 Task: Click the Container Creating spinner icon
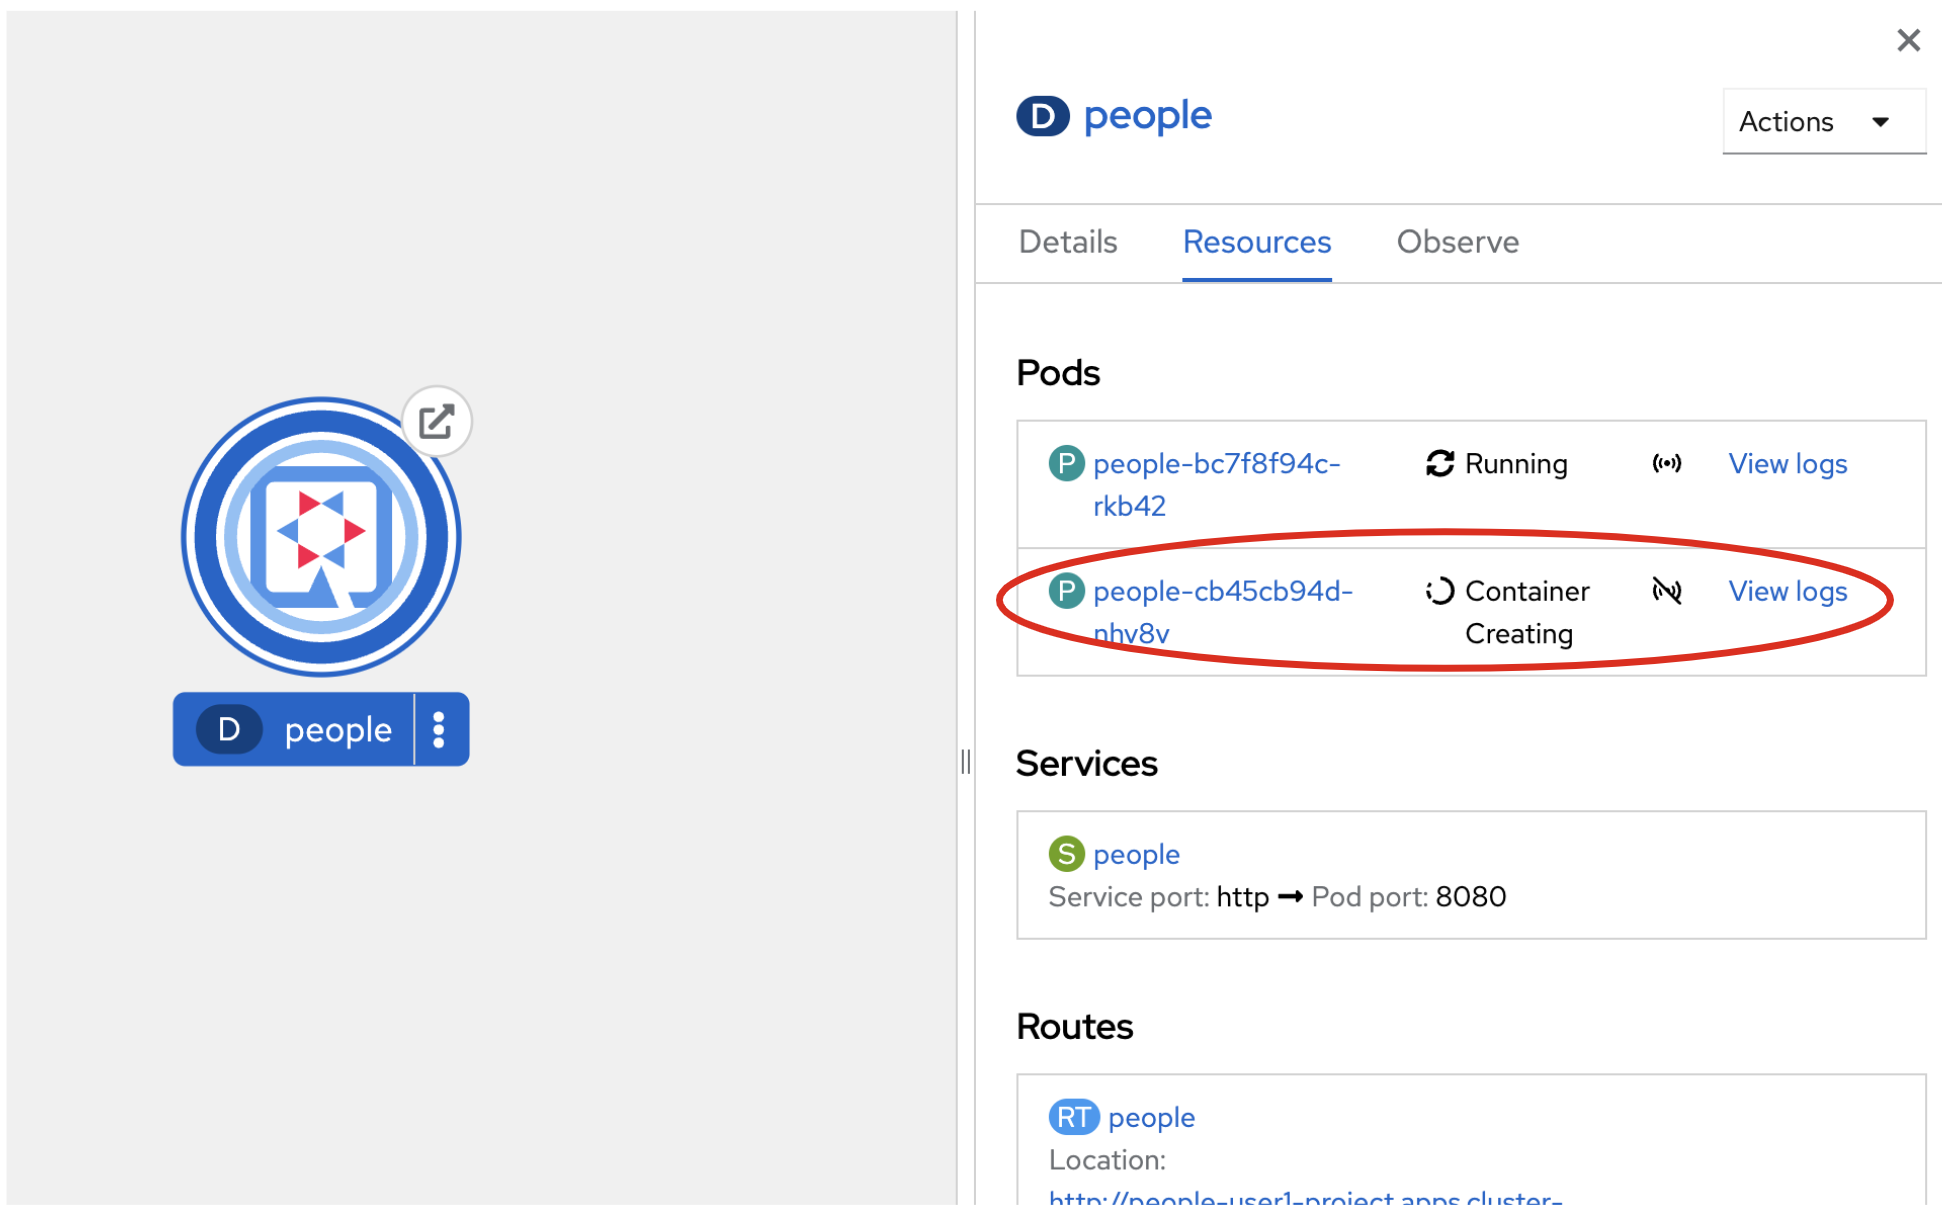pyautogui.click(x=1439, y=591)
